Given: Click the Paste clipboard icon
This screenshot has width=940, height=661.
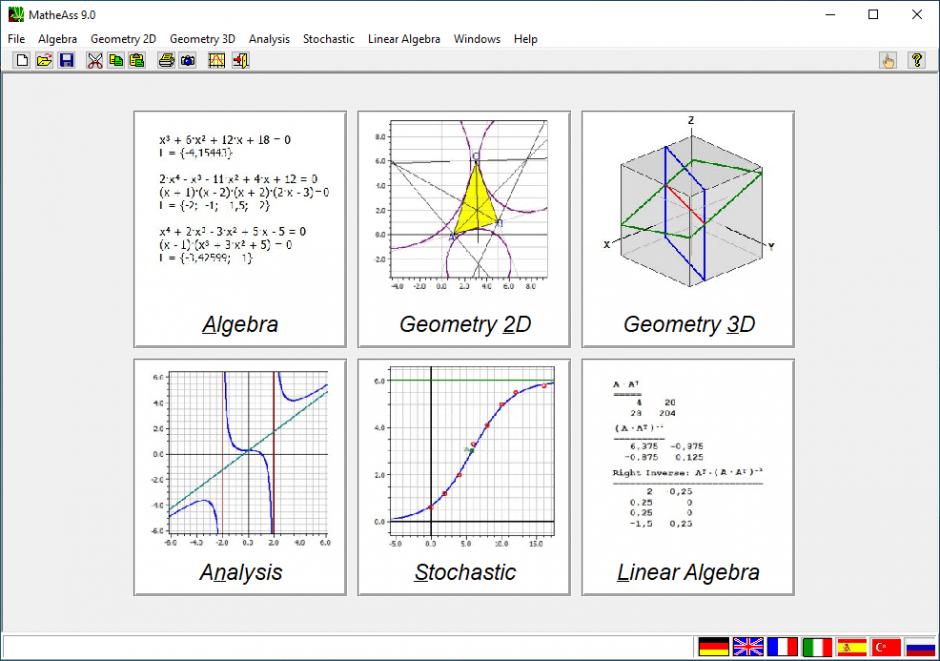Looking at the screenshot, I should (137, 60).
